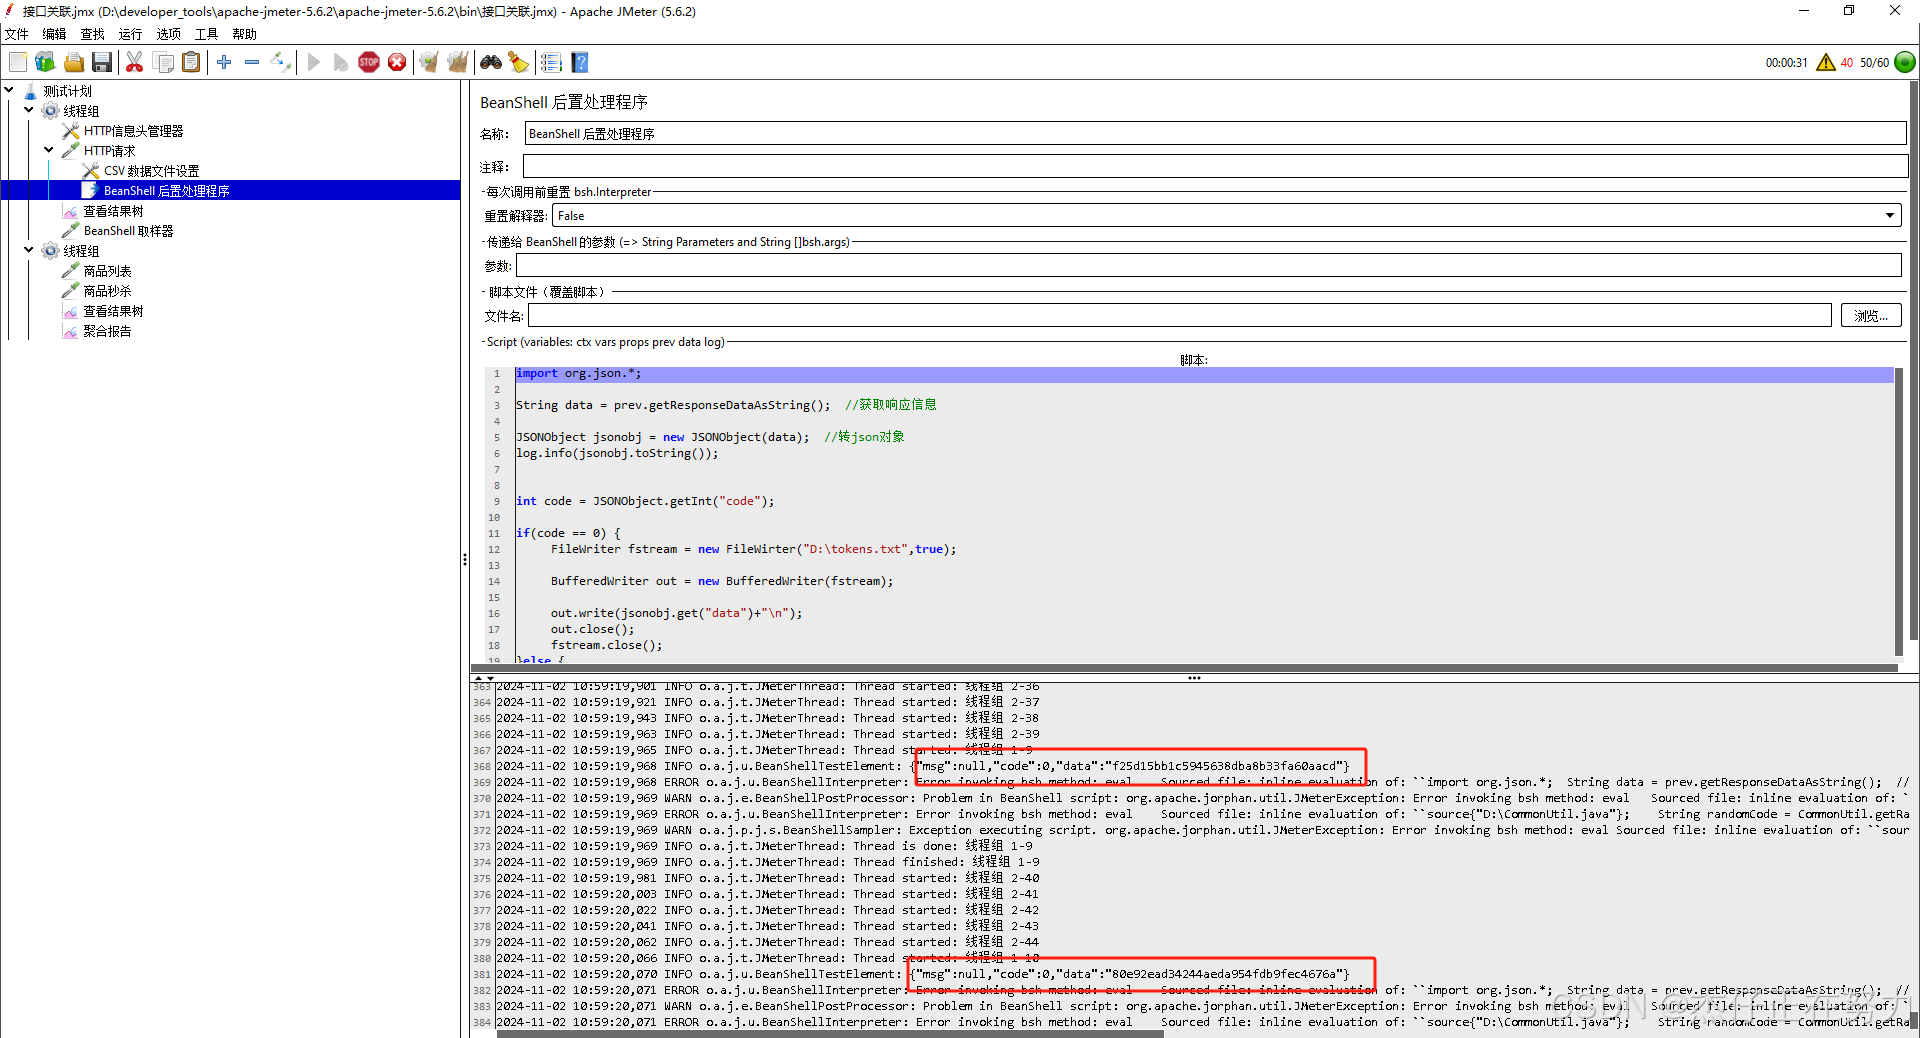The width and height of the screenshot is (1920, 1038).
Task: Toggle enable/disable element icon in toolbar
Action: coord(281,62)
